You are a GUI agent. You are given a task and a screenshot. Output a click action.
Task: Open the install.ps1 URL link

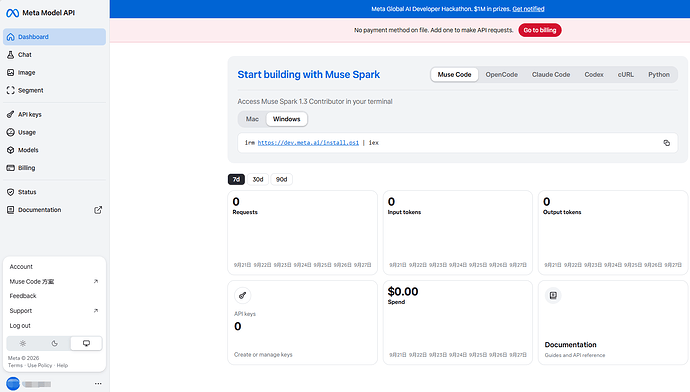[x=308, y=143]
